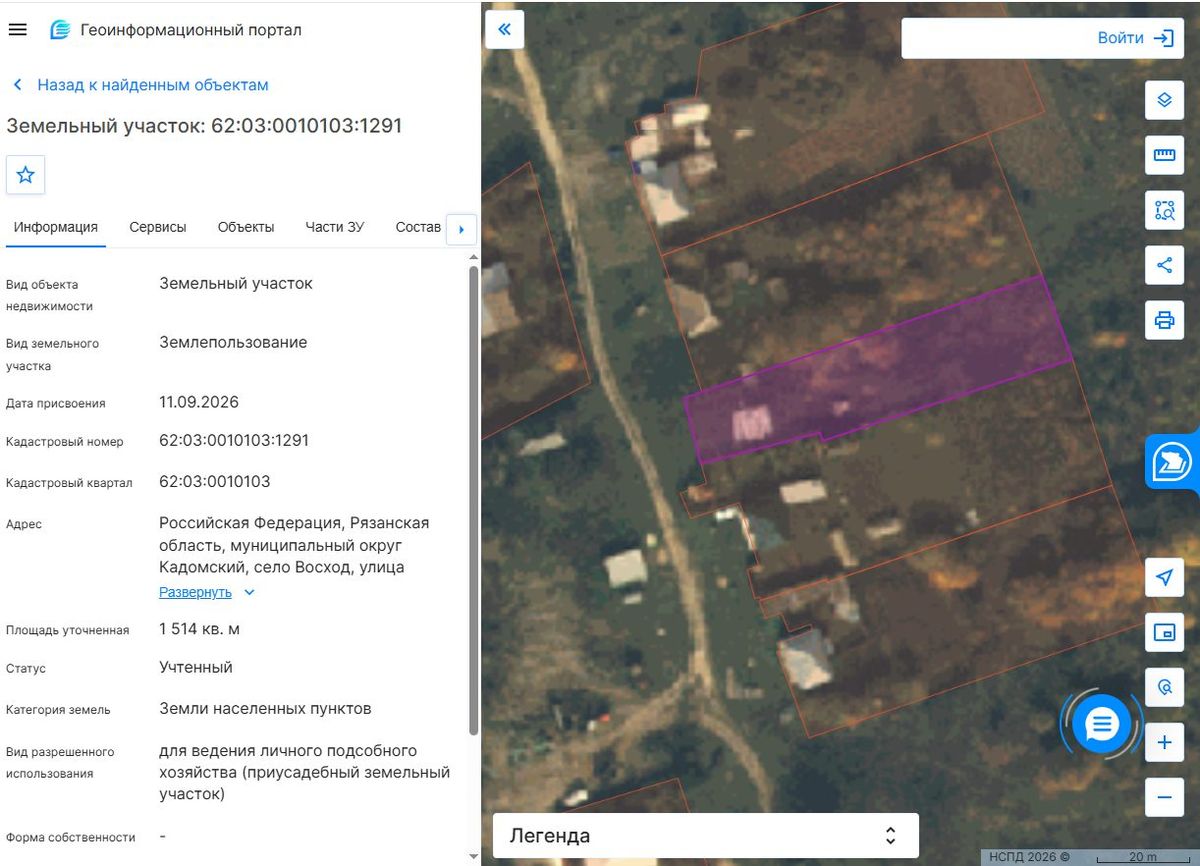
Task: Open the Части ЗУ tab
Action: pyautogui.click(x=335, y=227)
